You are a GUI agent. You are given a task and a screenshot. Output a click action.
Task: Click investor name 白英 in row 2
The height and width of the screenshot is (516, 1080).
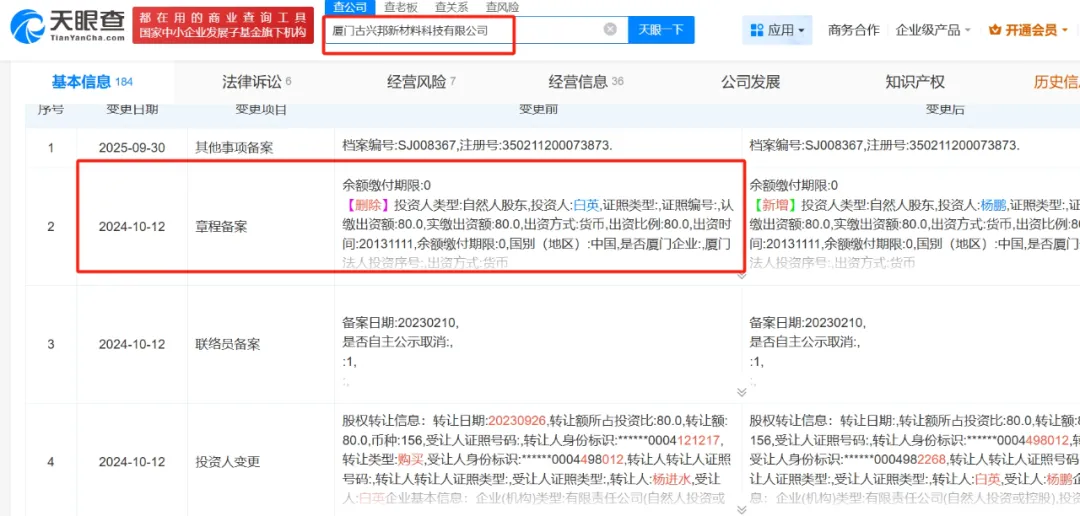[x=585, y=204]
